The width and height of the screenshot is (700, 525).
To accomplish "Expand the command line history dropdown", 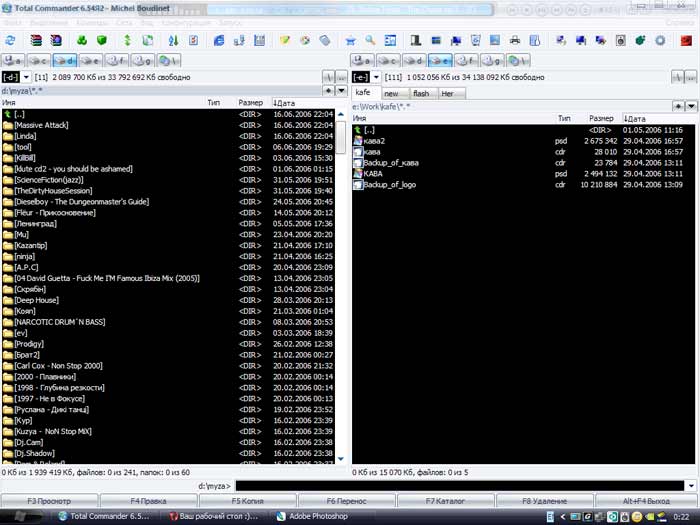I will (692, 486).
